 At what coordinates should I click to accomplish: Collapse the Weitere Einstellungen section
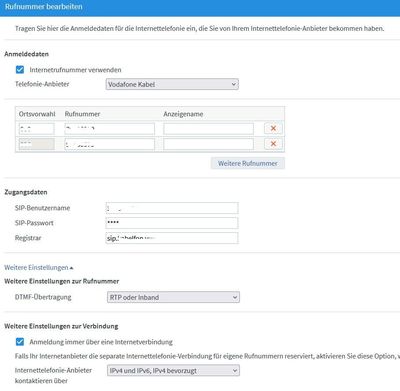[39, 267]
